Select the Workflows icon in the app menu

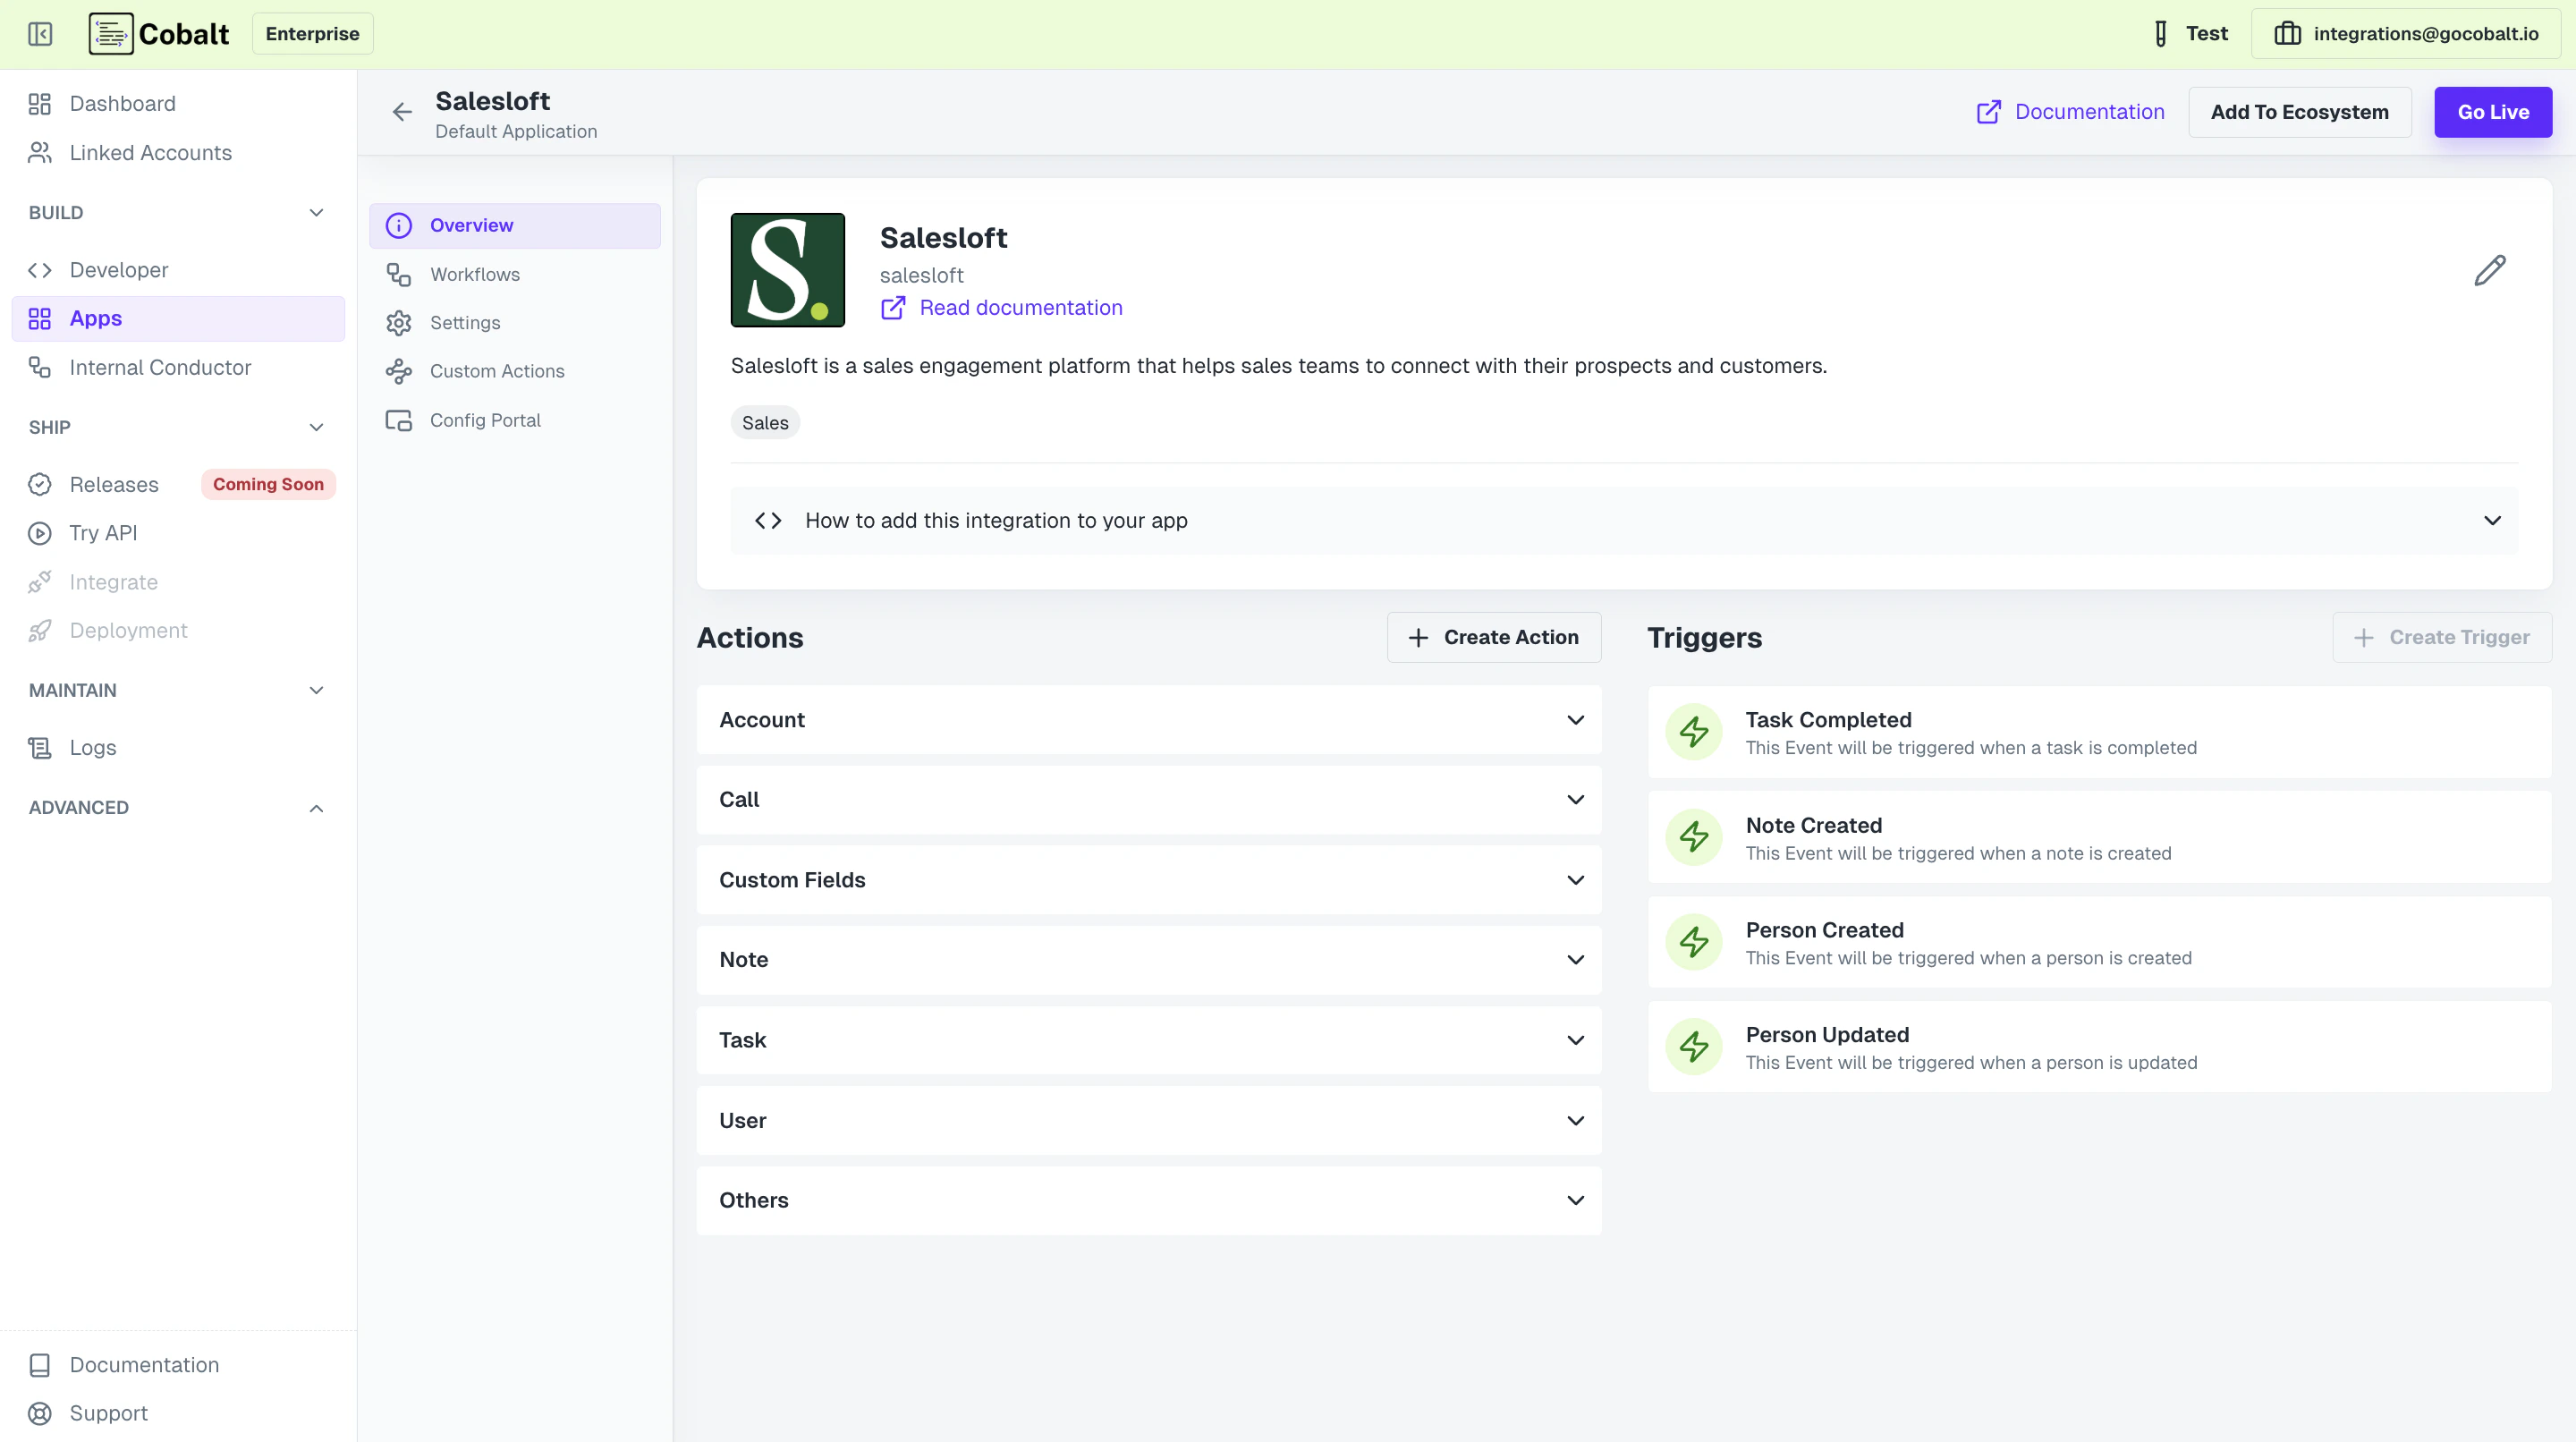point(398,274)
